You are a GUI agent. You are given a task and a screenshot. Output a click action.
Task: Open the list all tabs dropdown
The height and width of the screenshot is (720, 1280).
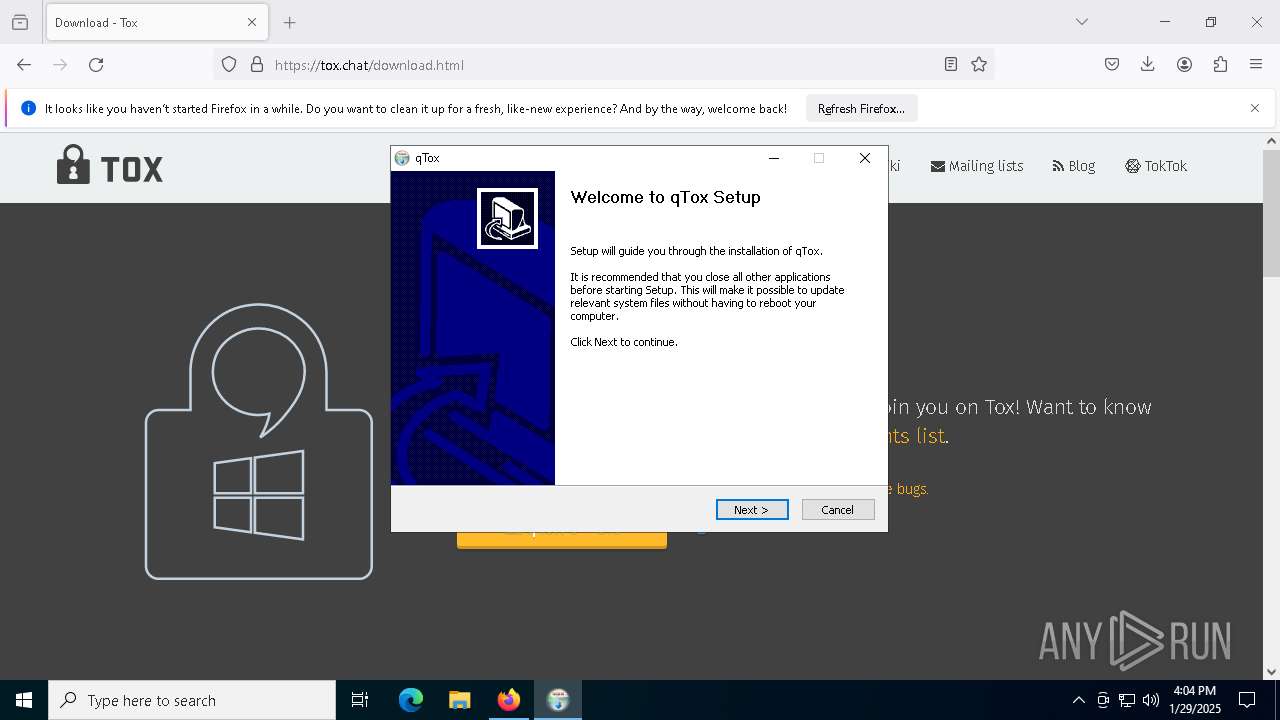(1082, 22)
